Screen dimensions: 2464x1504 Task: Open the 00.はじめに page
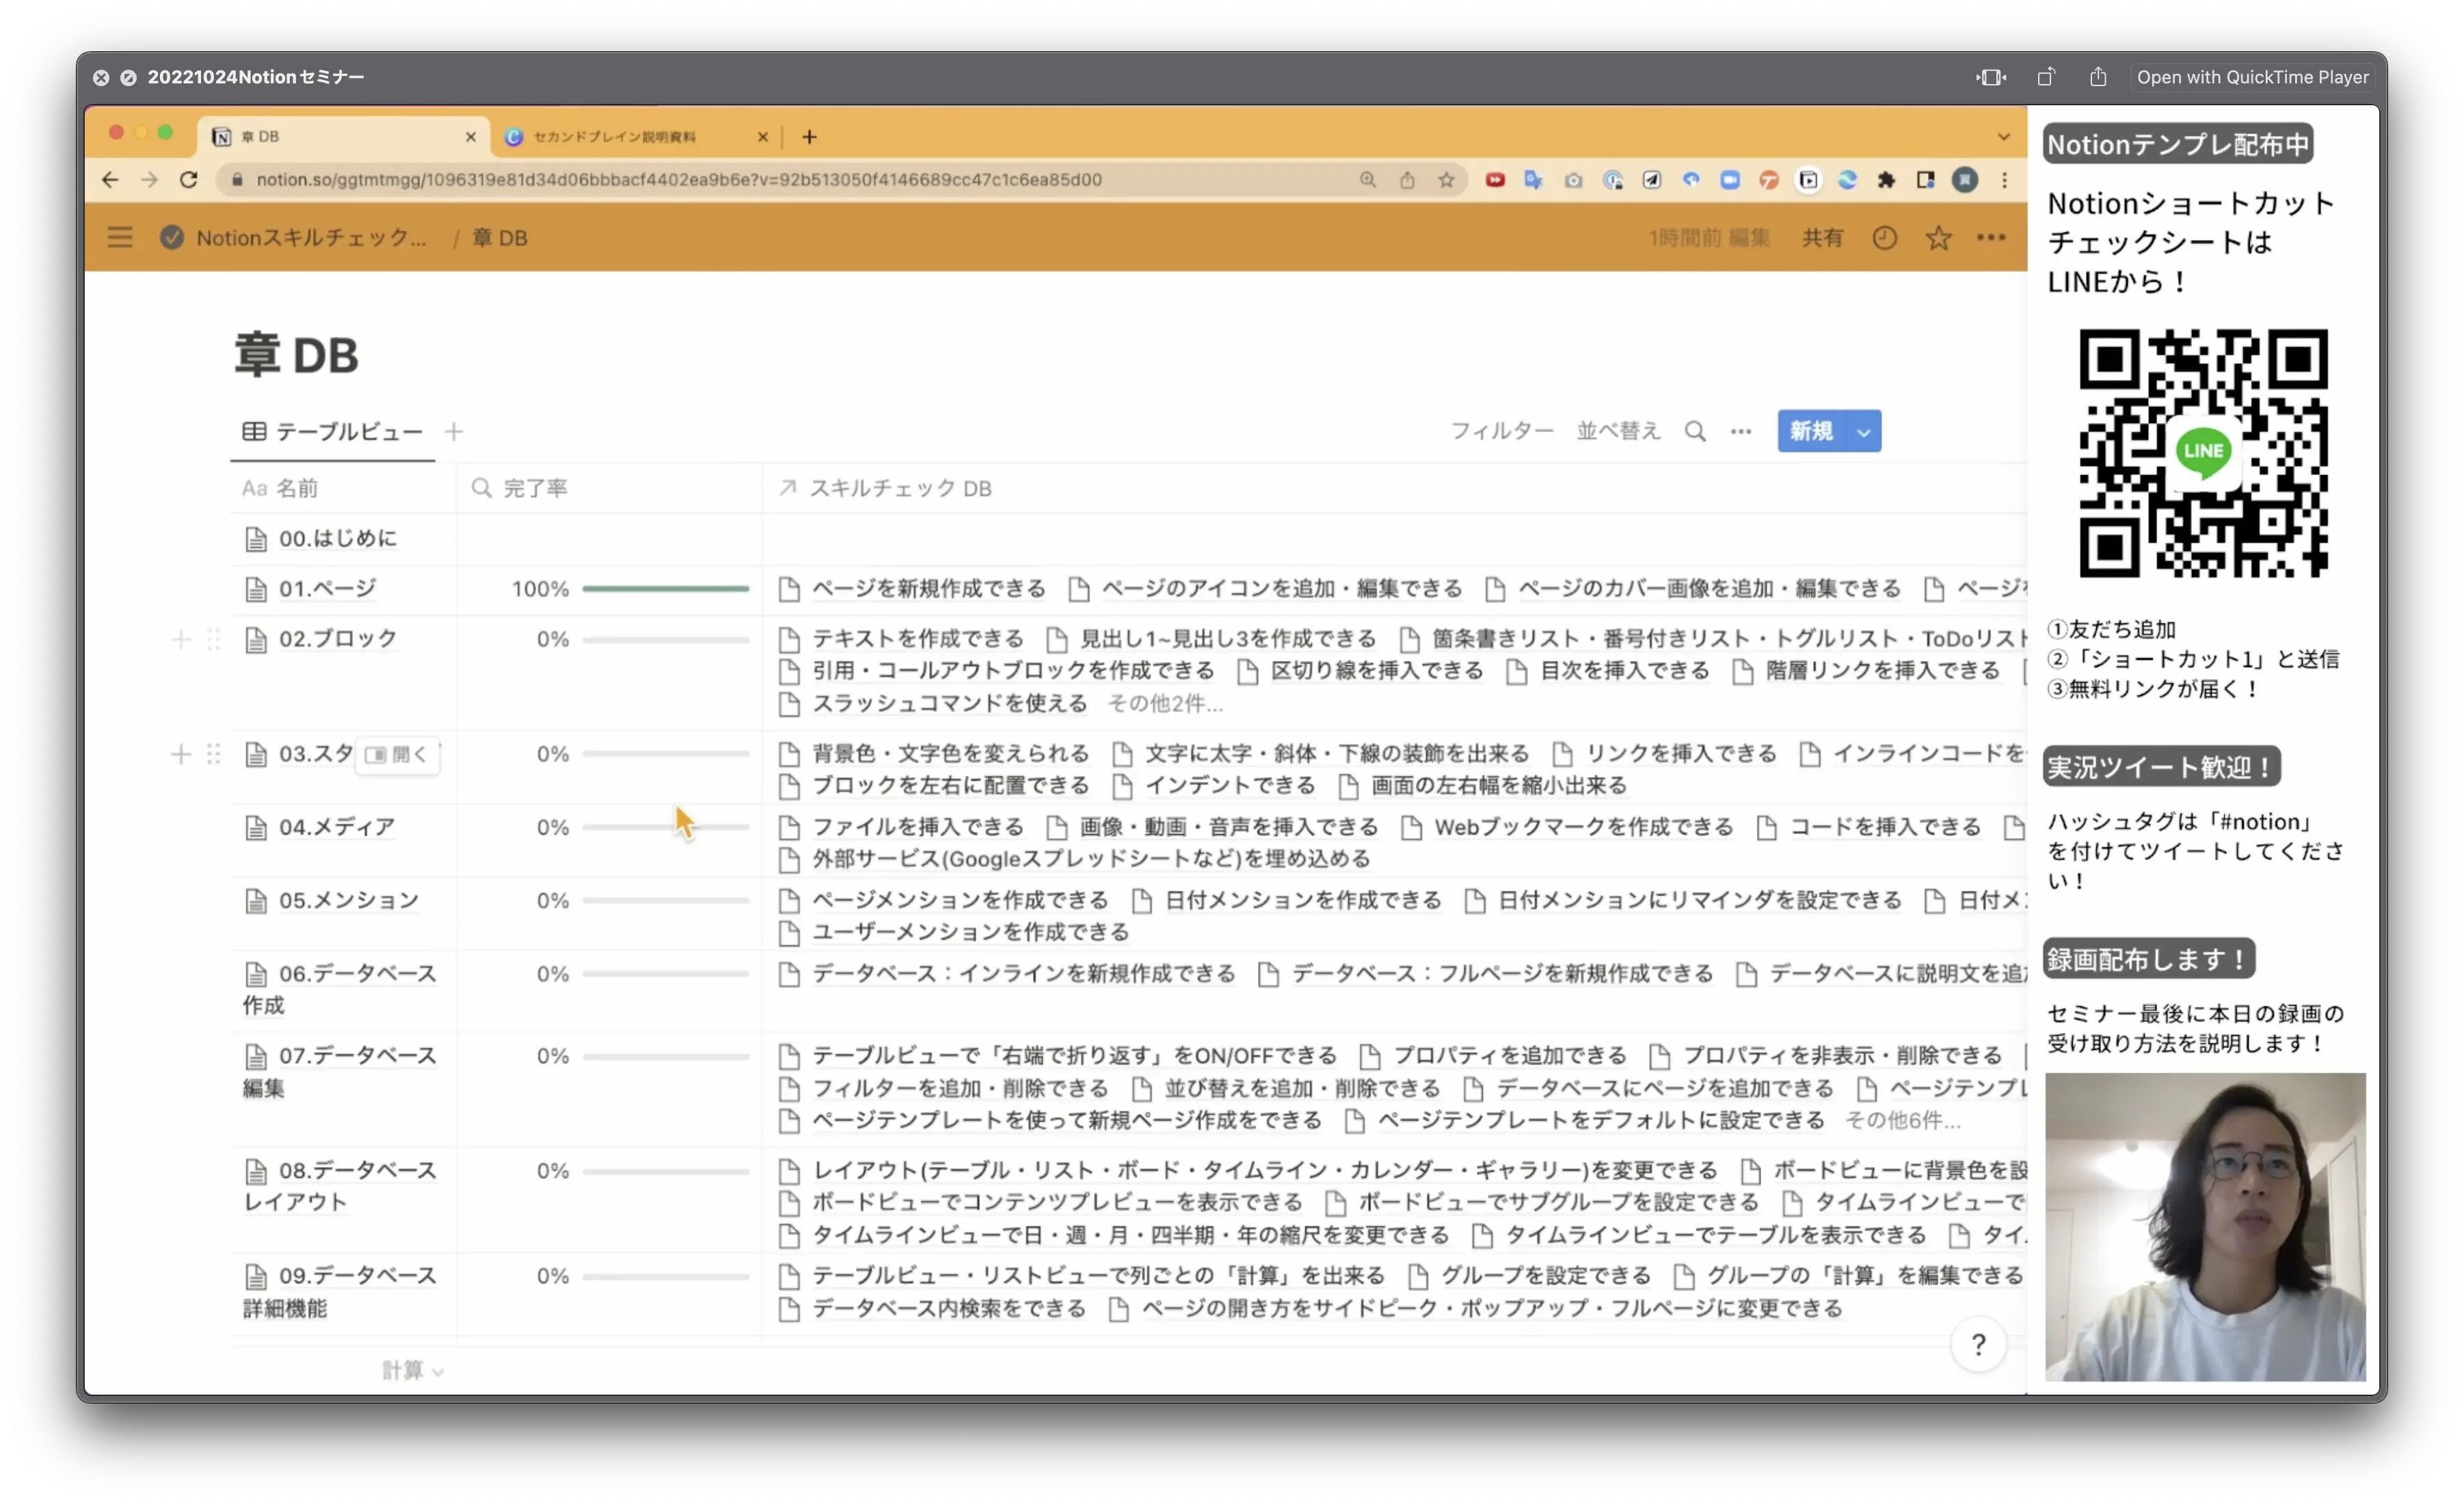pyautogui.click(x=337, y=538)
